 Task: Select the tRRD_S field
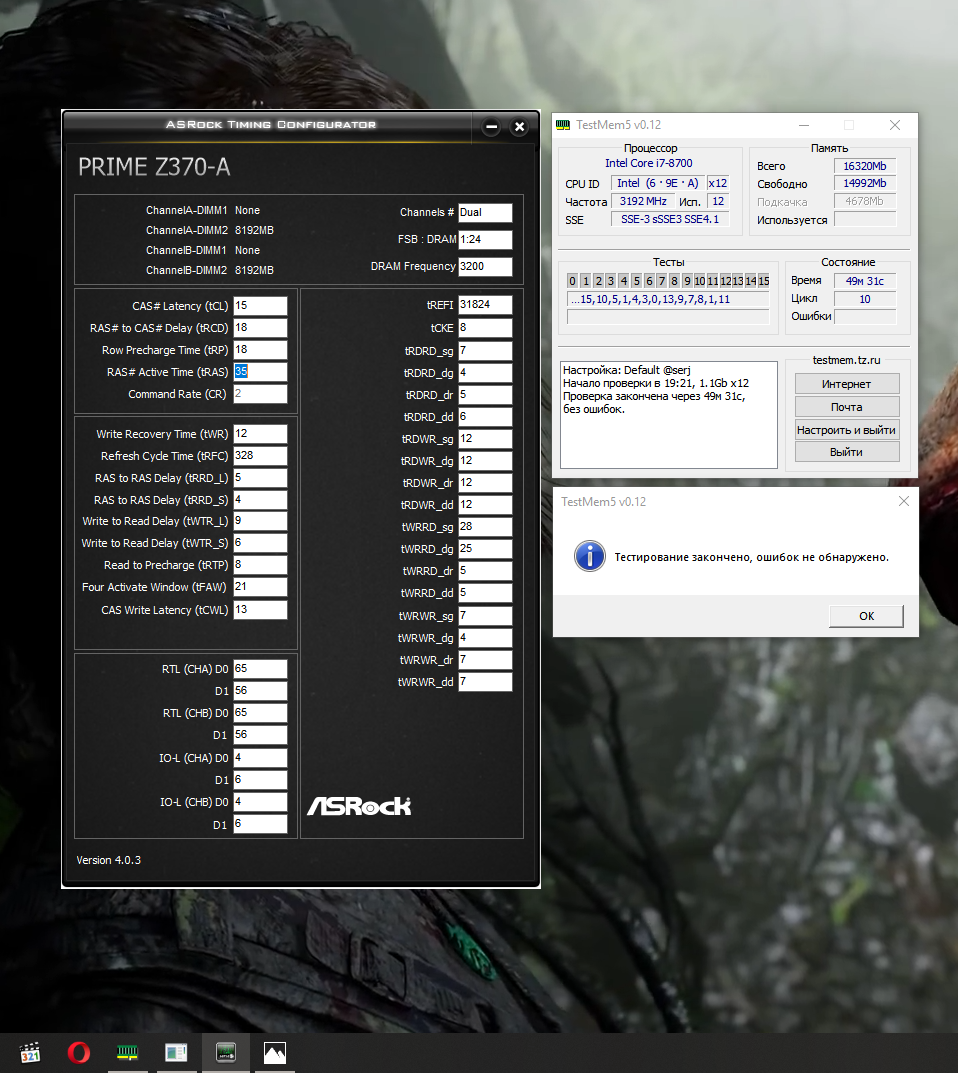click(x=260, y=500)
